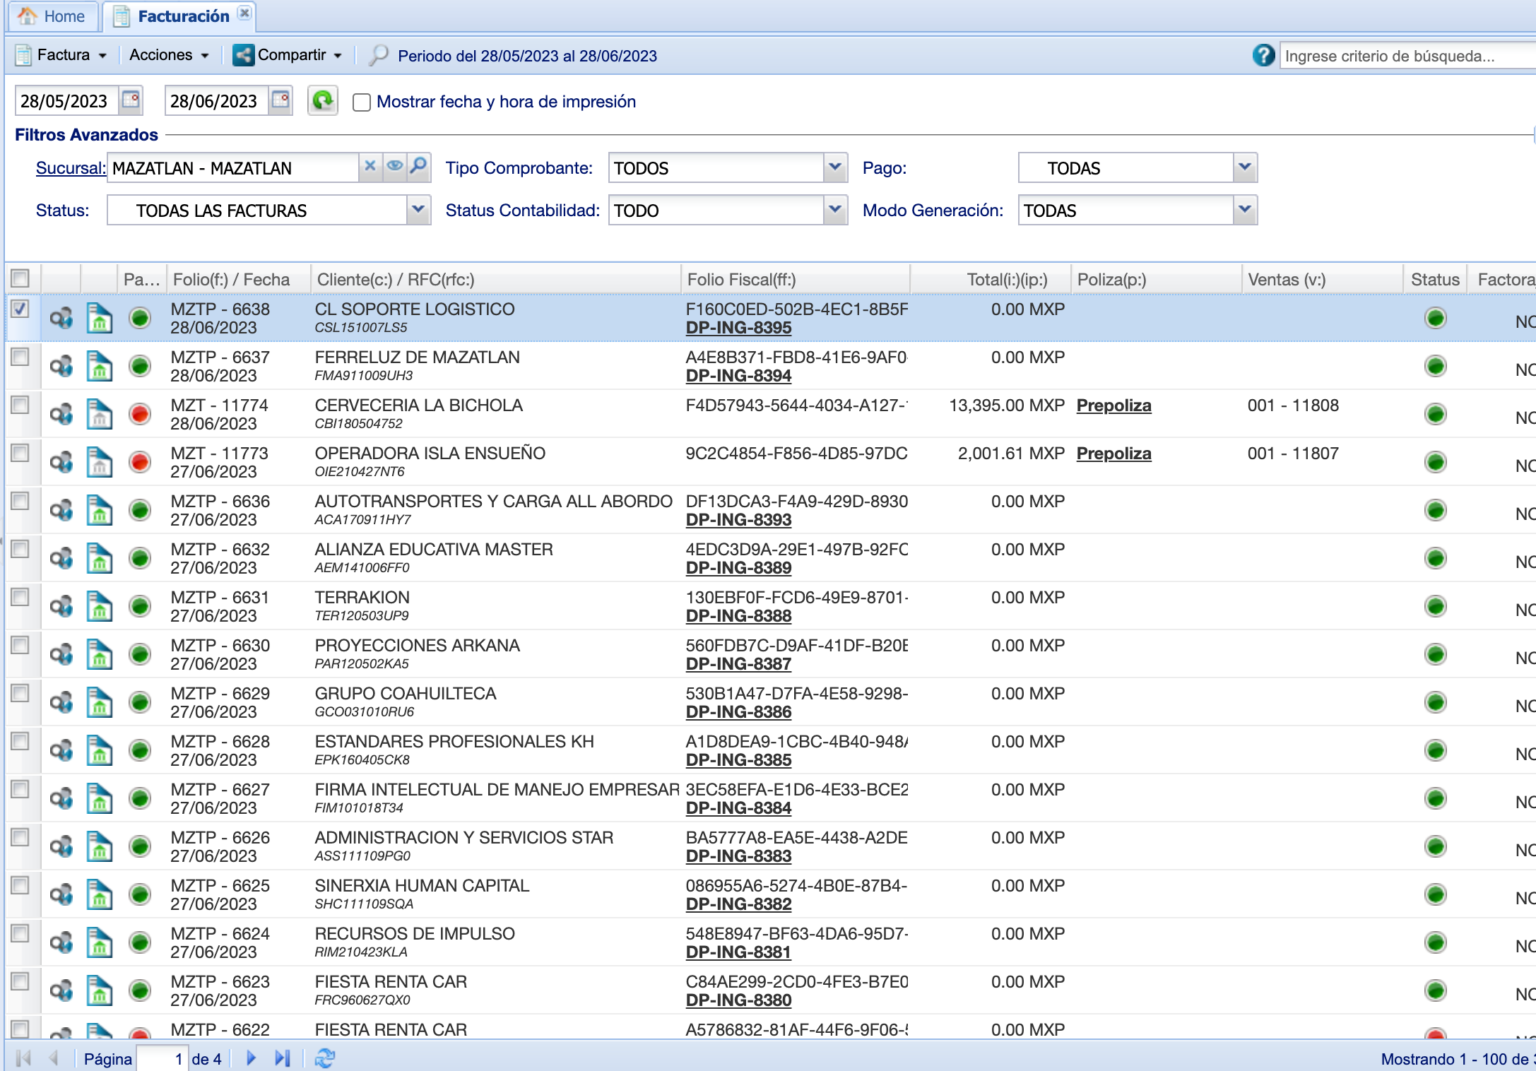Open the DP-ING-8395 link

tap(738, 328)
